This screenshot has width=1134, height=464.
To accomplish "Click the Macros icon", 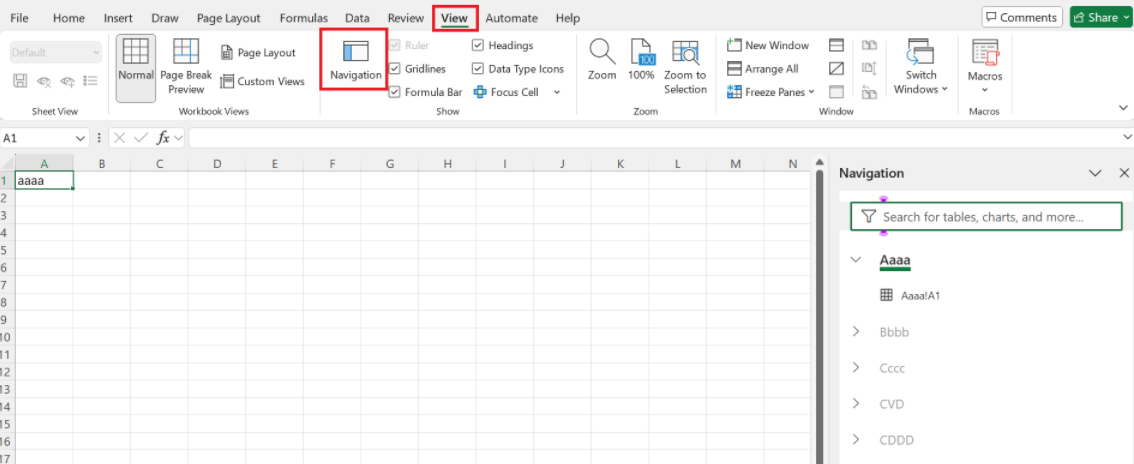I will [x=985, y=54].
